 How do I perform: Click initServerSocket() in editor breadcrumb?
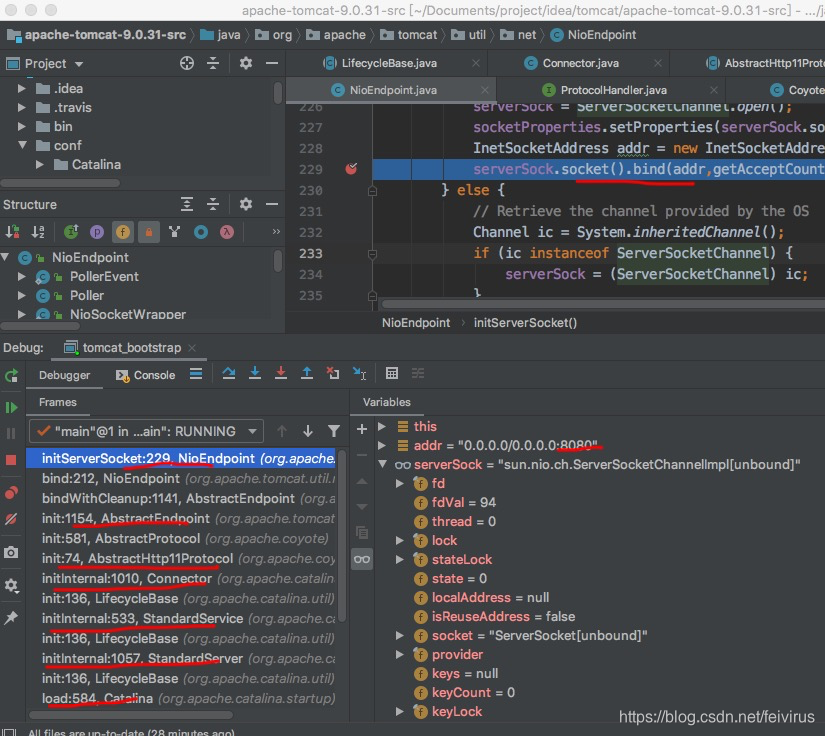[525, 322]
